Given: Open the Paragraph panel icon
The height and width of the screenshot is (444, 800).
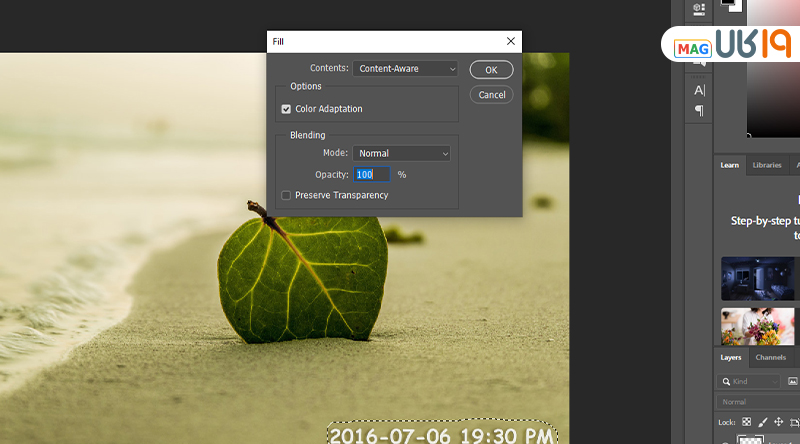Looking at the screenshot, I should pos(699,111).
